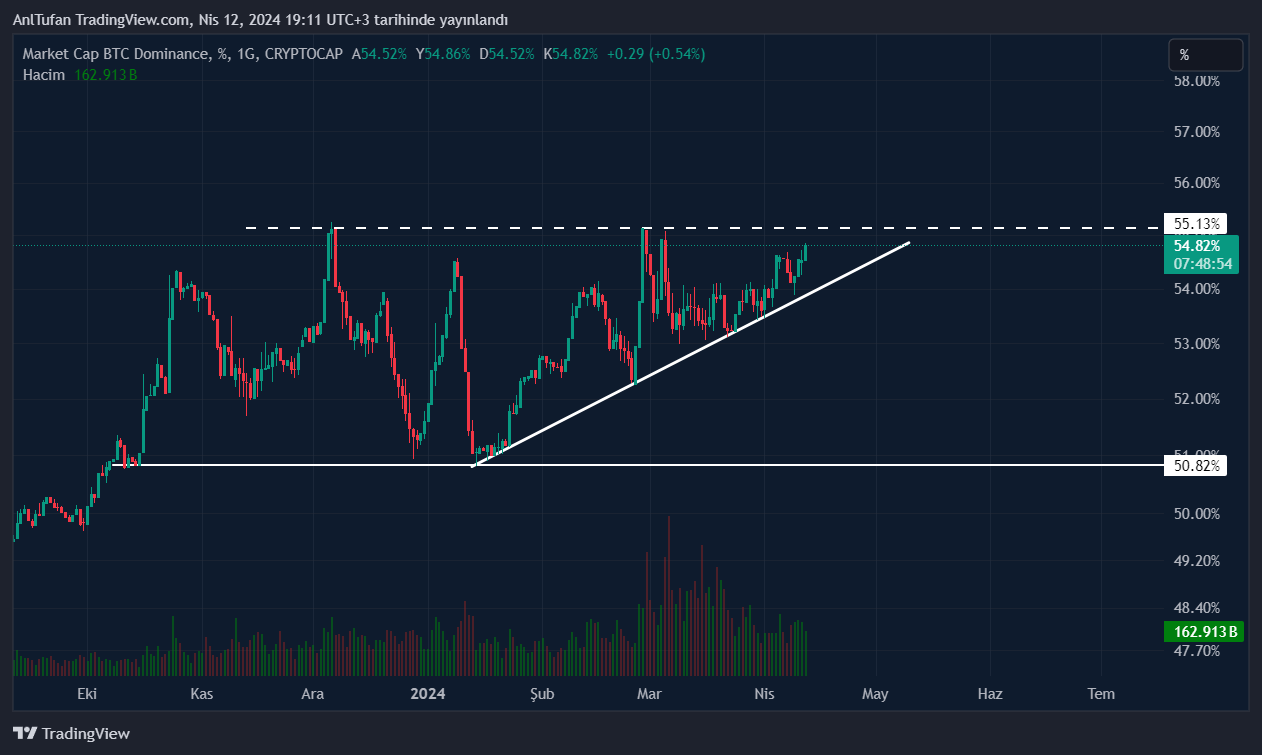Click the Market Cap BTC Dominance title
Image resolution: width=1262 pixels, height=755 pixels.
[x=117, y=54]
